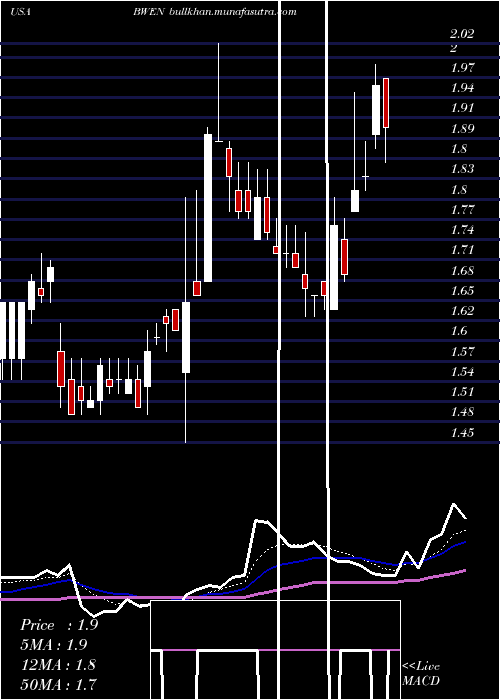Click the 12MA : 1.8 legend entry

[x=58, y=664]
